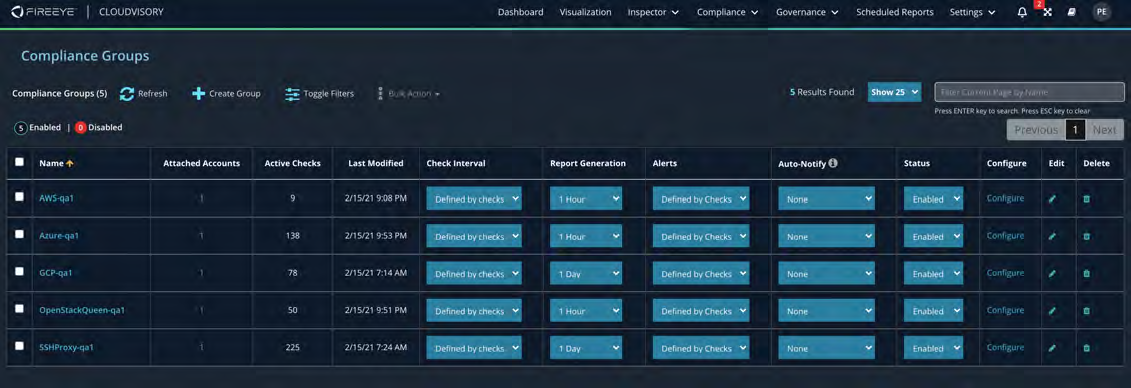Click Configure link for SSHProxy-qa1
Viewport: 1131px width, 388px height.
[1005, 348]
